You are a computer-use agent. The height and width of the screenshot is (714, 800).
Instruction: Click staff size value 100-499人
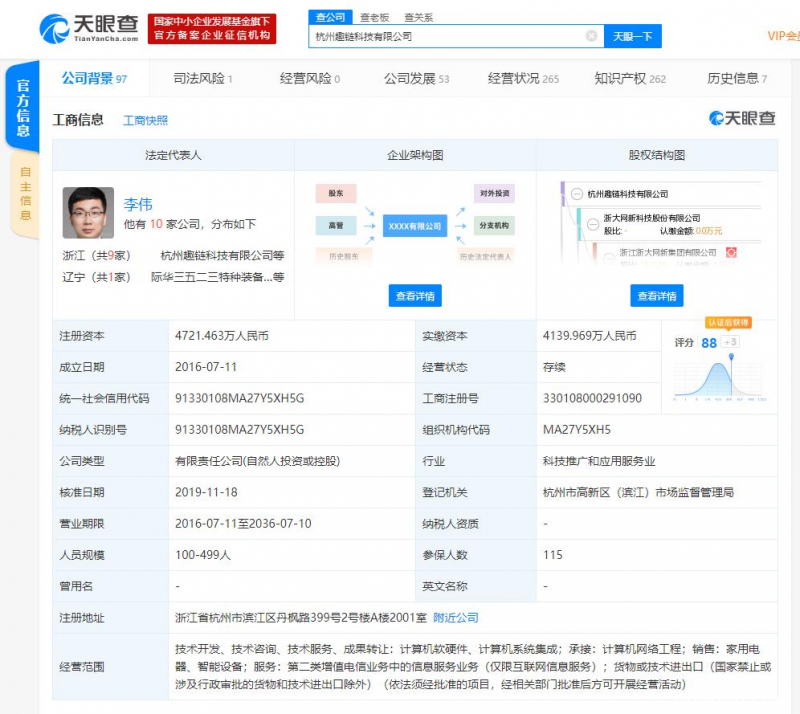[x=203, y=555]
